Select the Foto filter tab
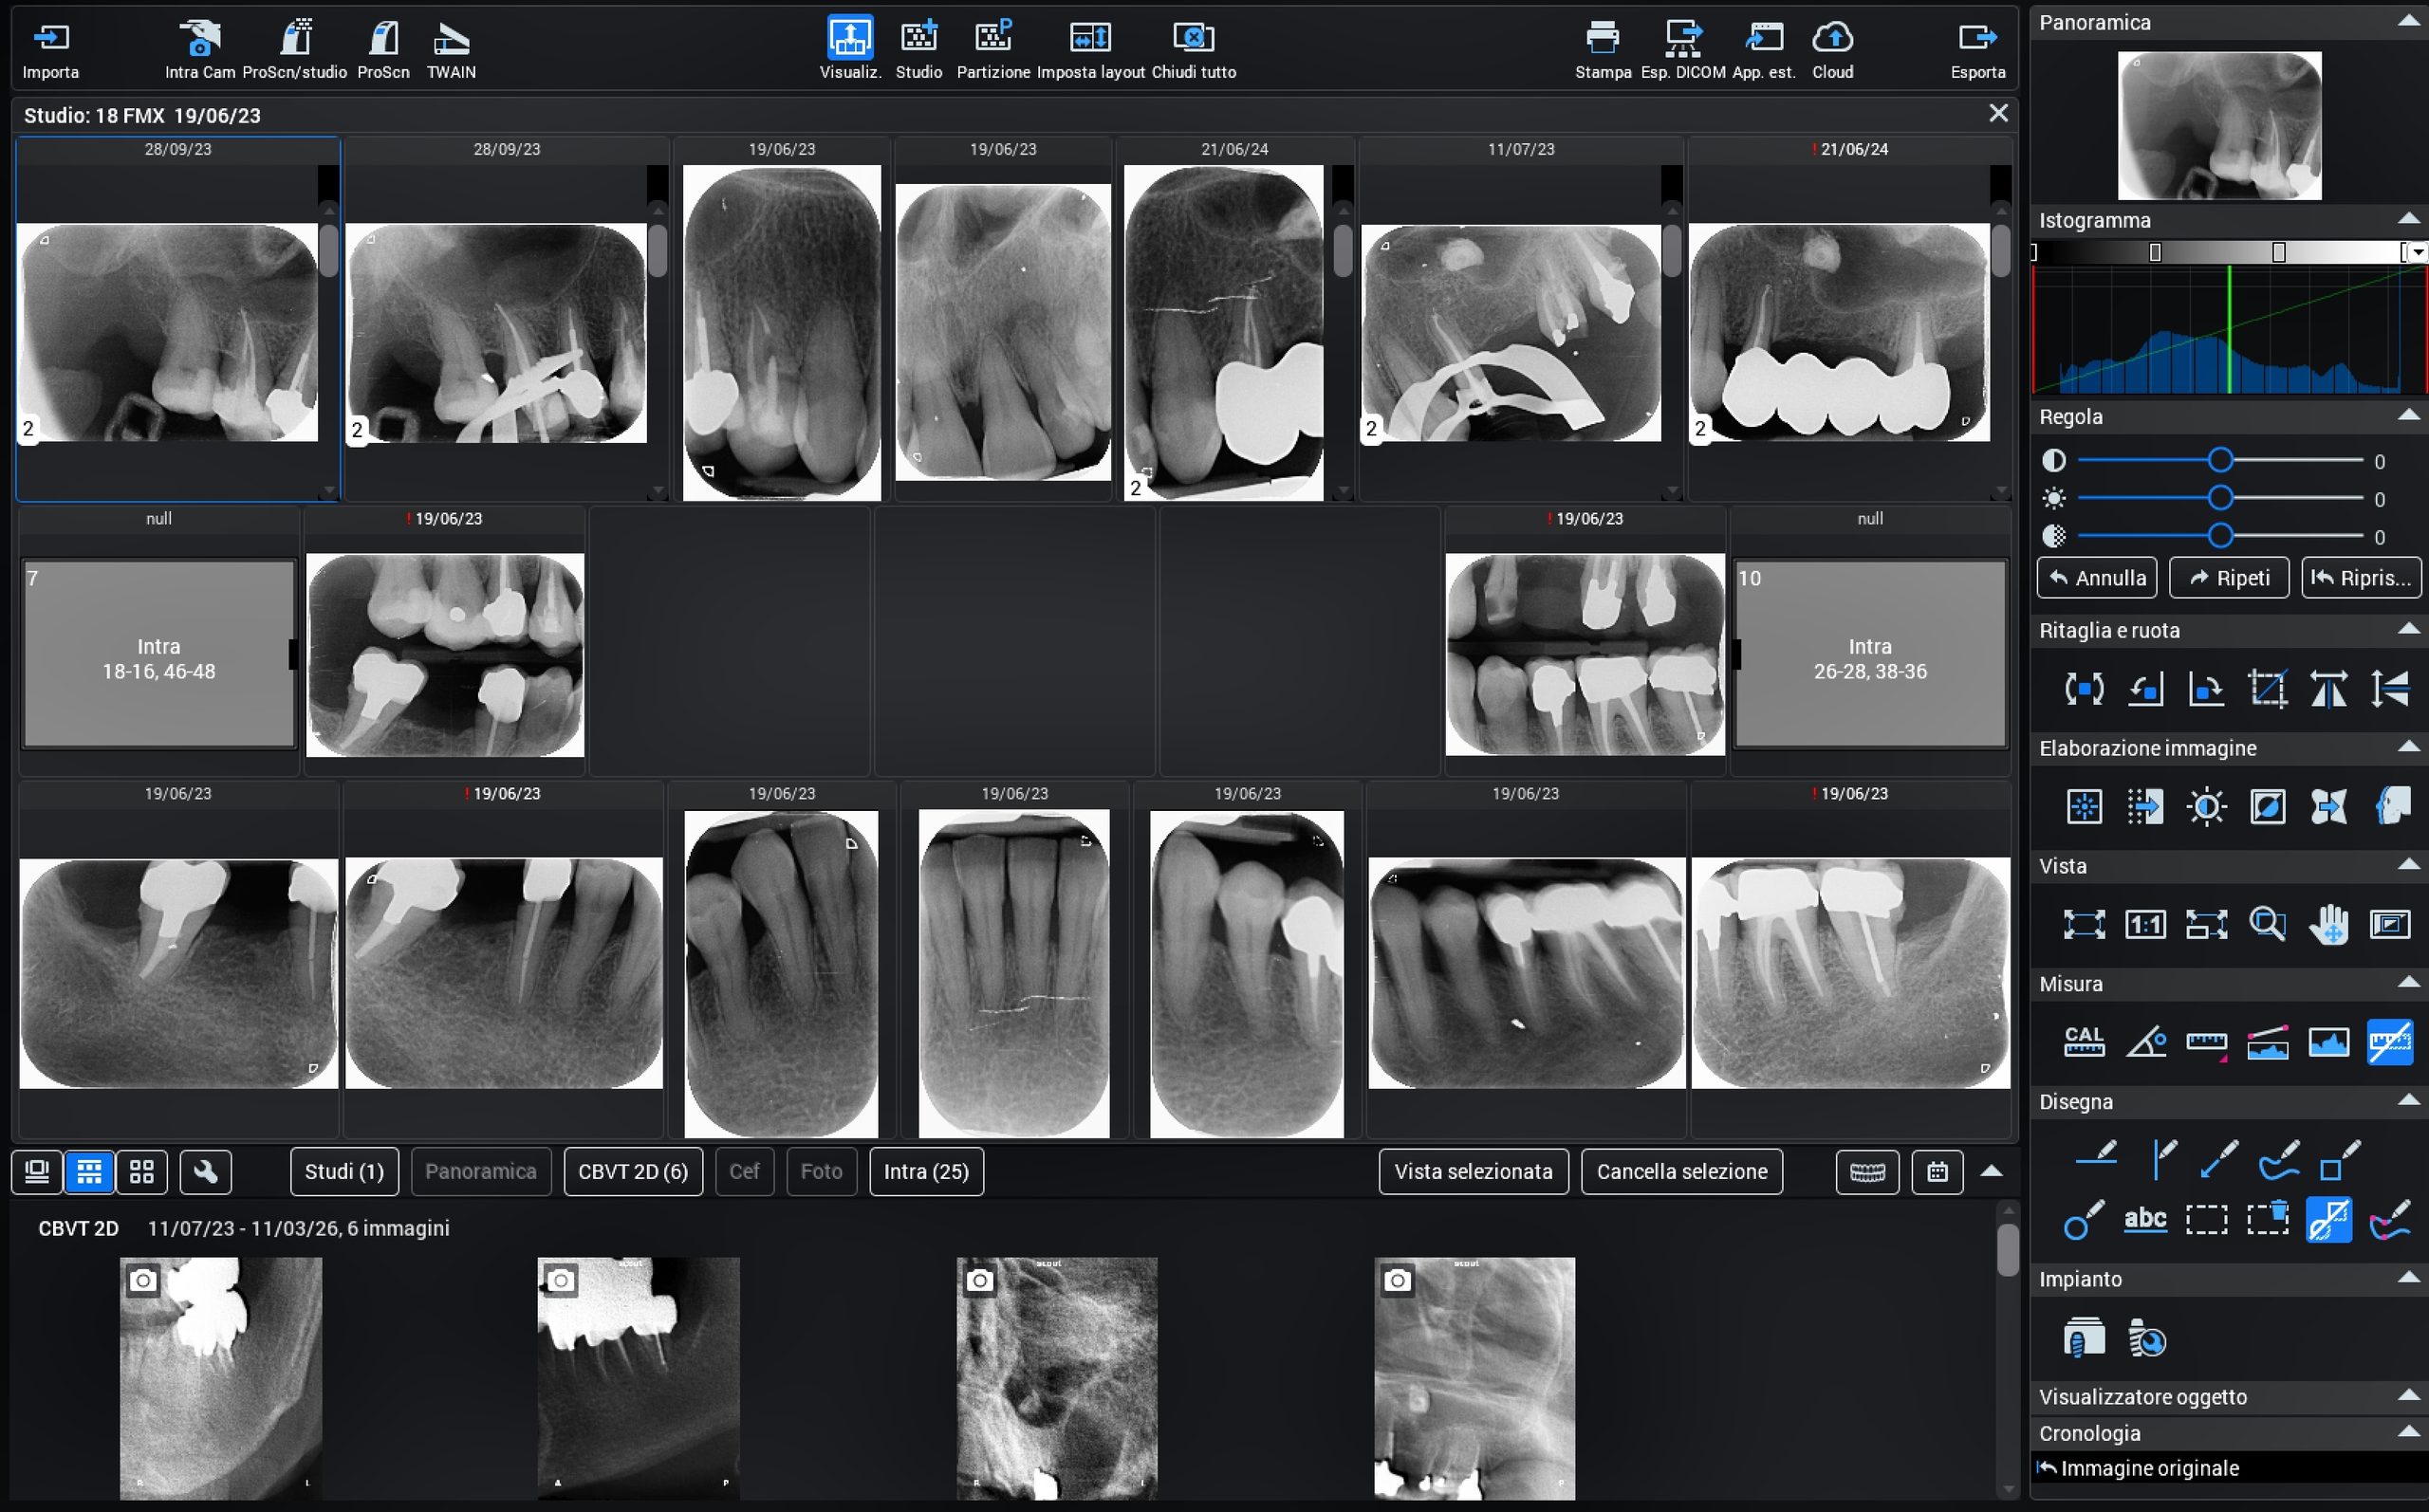This screenshot has width=2429, height=1512. 821,1171
